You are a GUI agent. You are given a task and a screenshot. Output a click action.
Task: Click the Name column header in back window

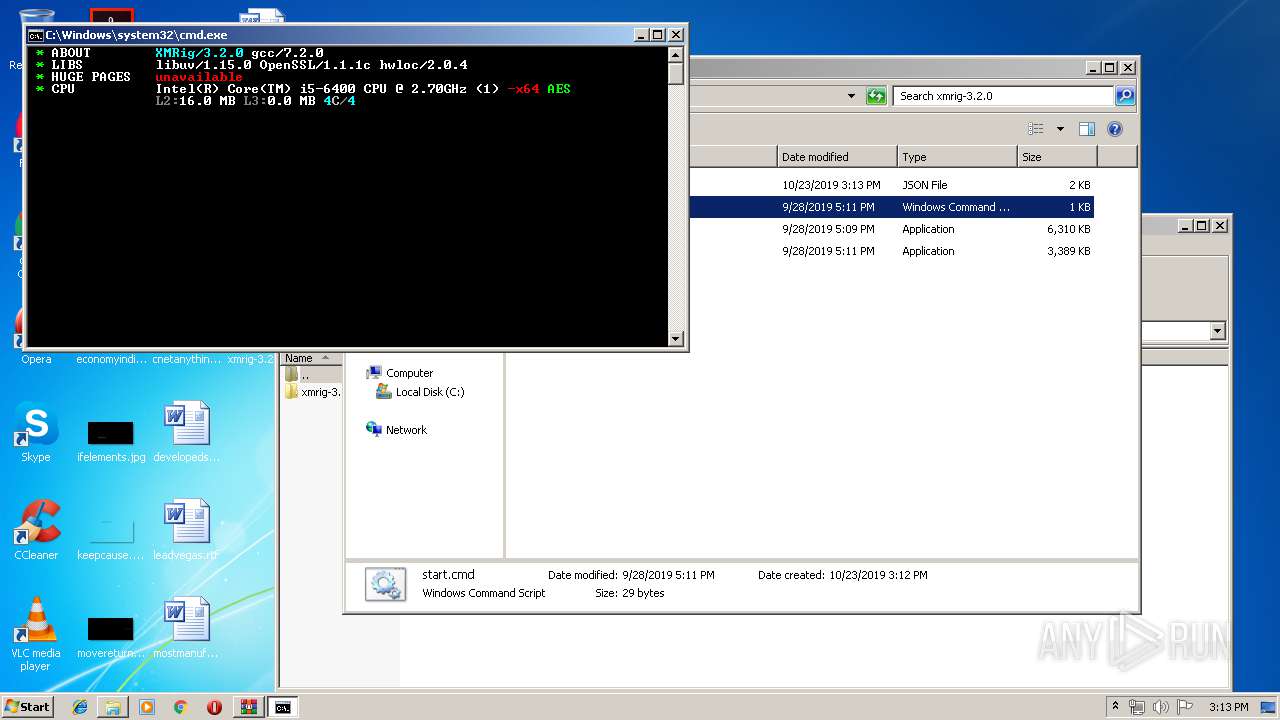[310, 358]
